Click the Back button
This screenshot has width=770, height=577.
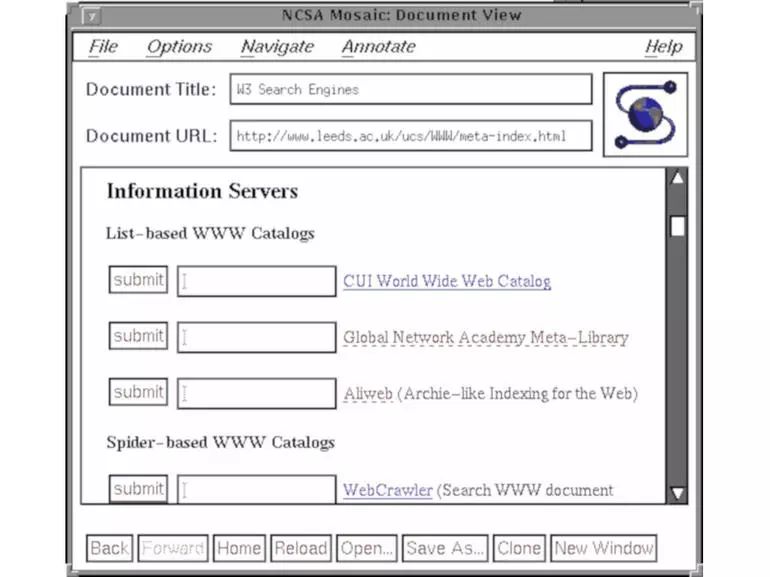click(110, 548)
